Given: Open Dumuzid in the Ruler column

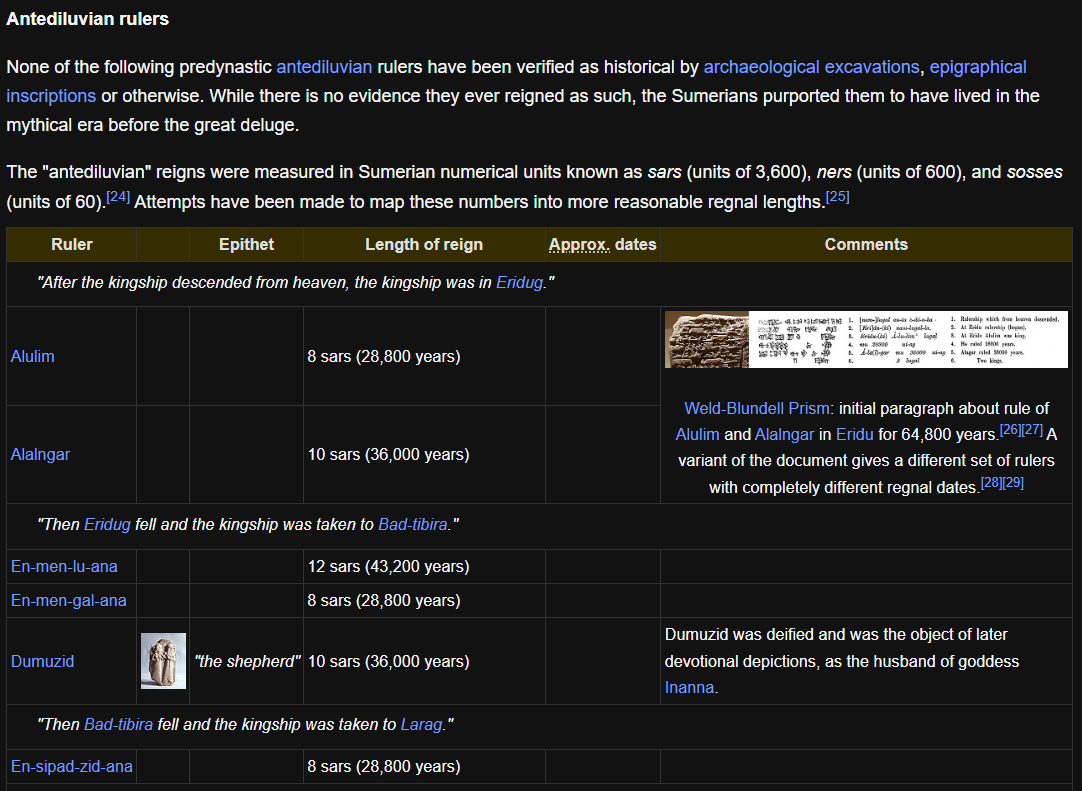Looking at the screenshot, I should [42, 661].
